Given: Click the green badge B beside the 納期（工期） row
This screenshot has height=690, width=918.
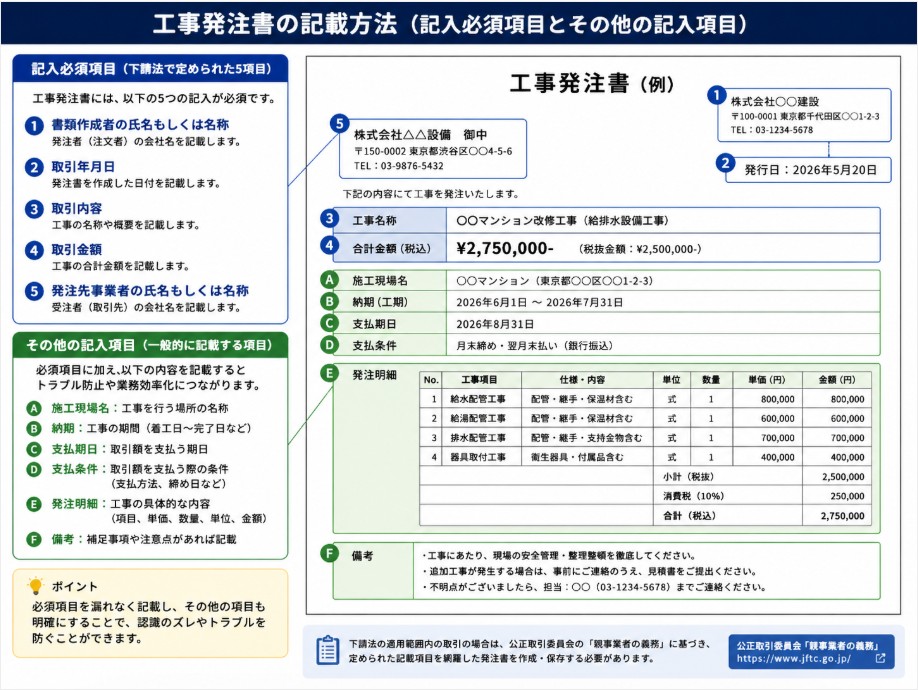Looking at the screenshot, I should tap(330, 301).
